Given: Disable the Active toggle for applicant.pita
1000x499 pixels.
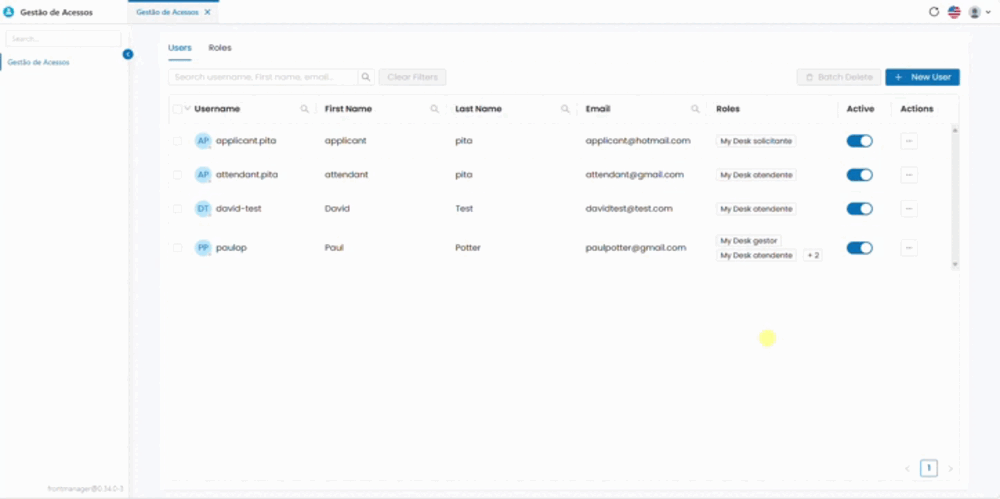Looking at the screenshot, I should coord(859,141).
